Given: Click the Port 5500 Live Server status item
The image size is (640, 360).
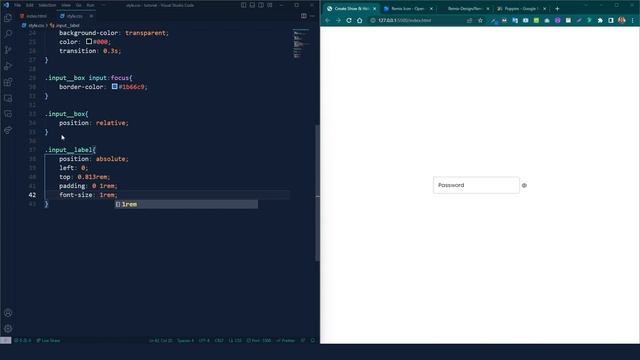Looking at the screenshot, I should point(259,340).
